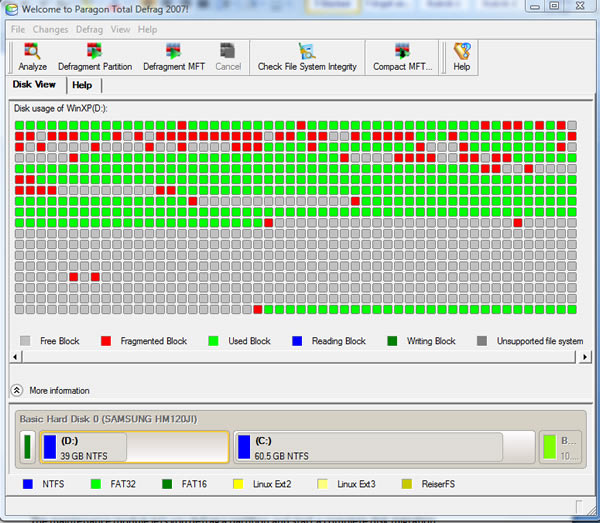Select the small dark green first partition

27,447
